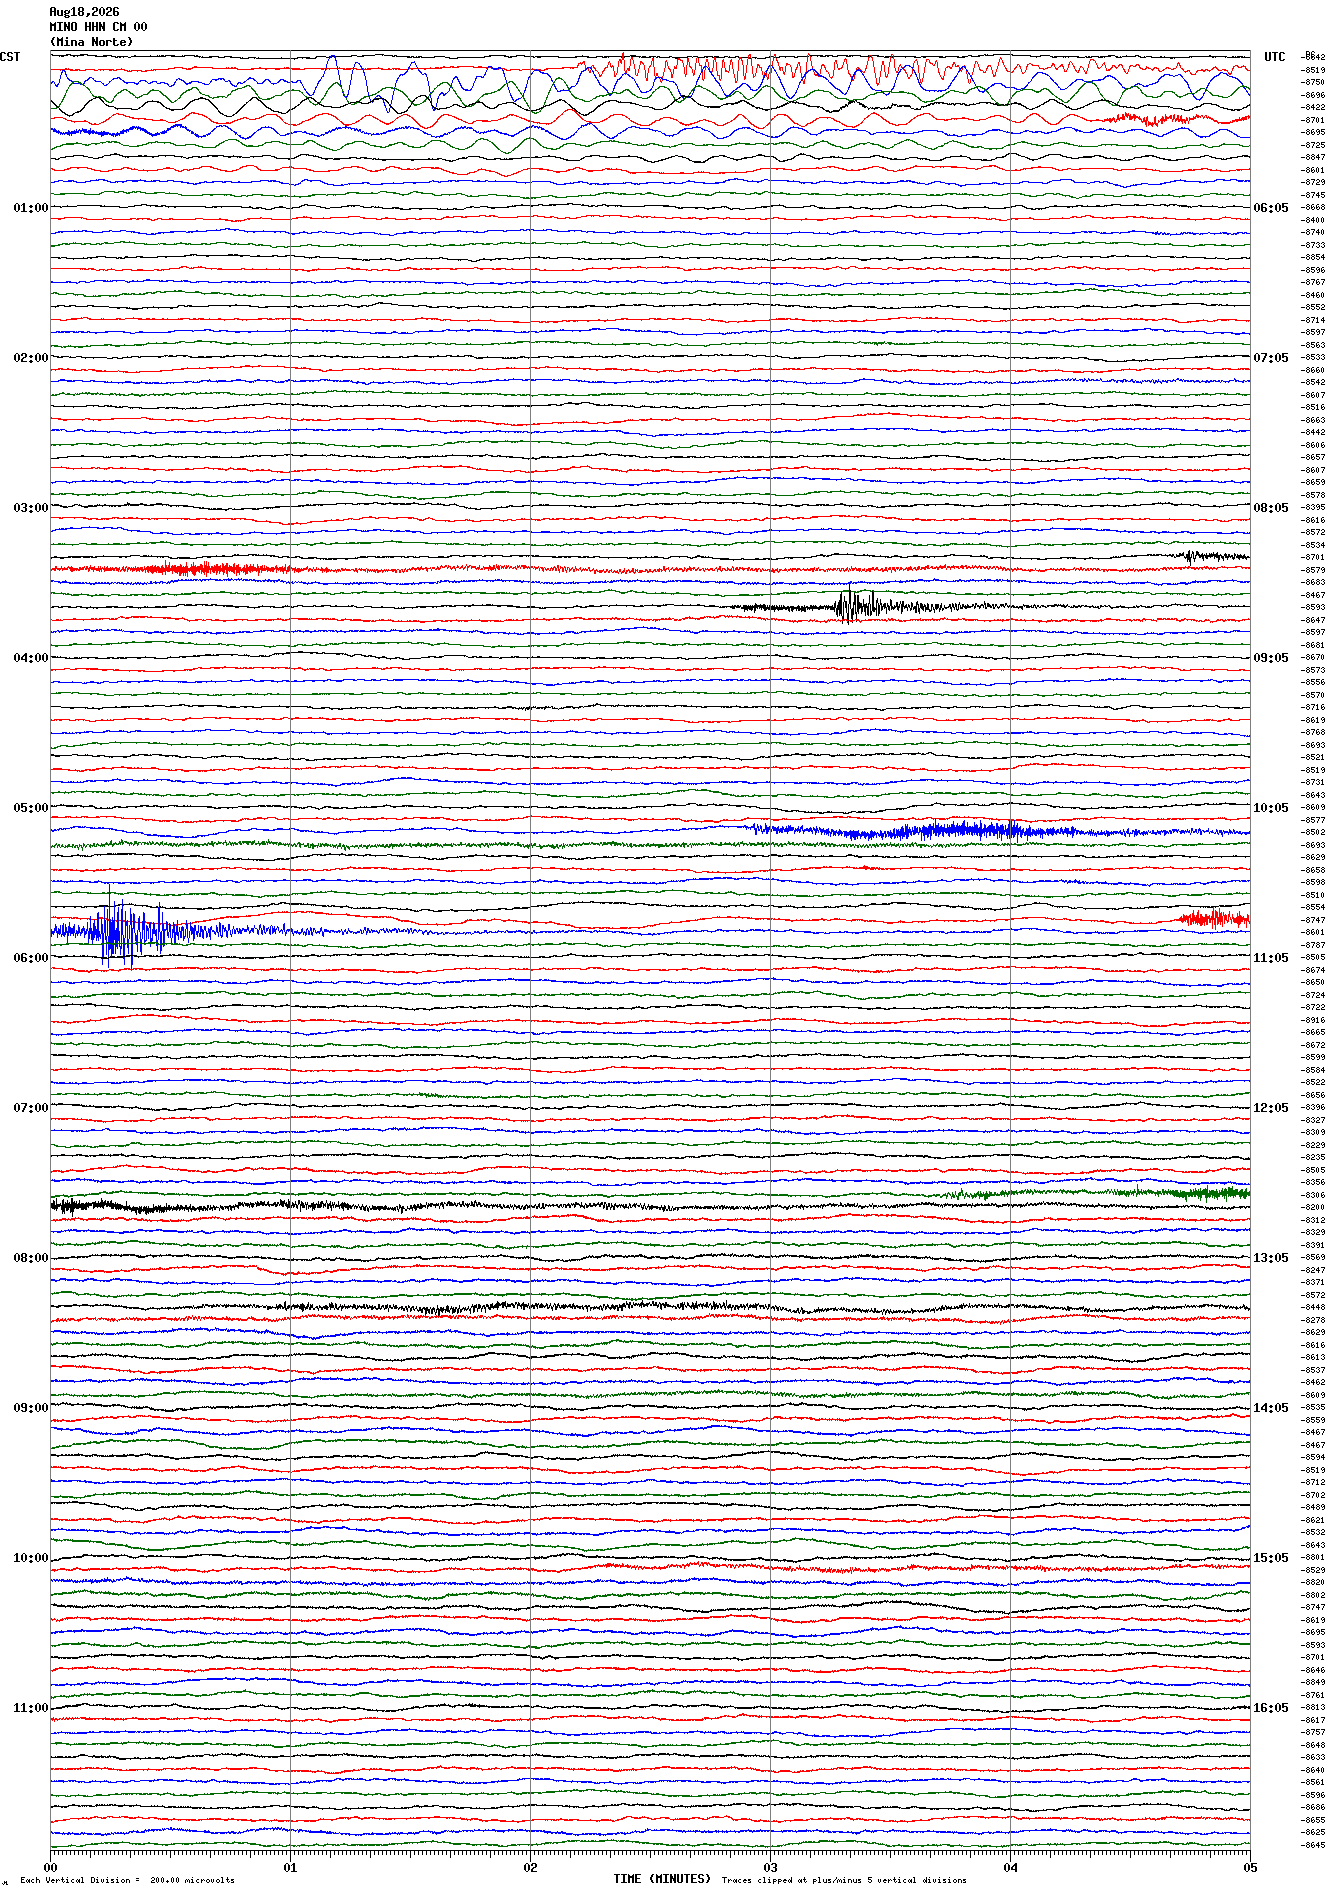Select the 02 minute mark on the bottom axis
This screenshot has width=1330, height=1894.
click(x=530, y=1867)
